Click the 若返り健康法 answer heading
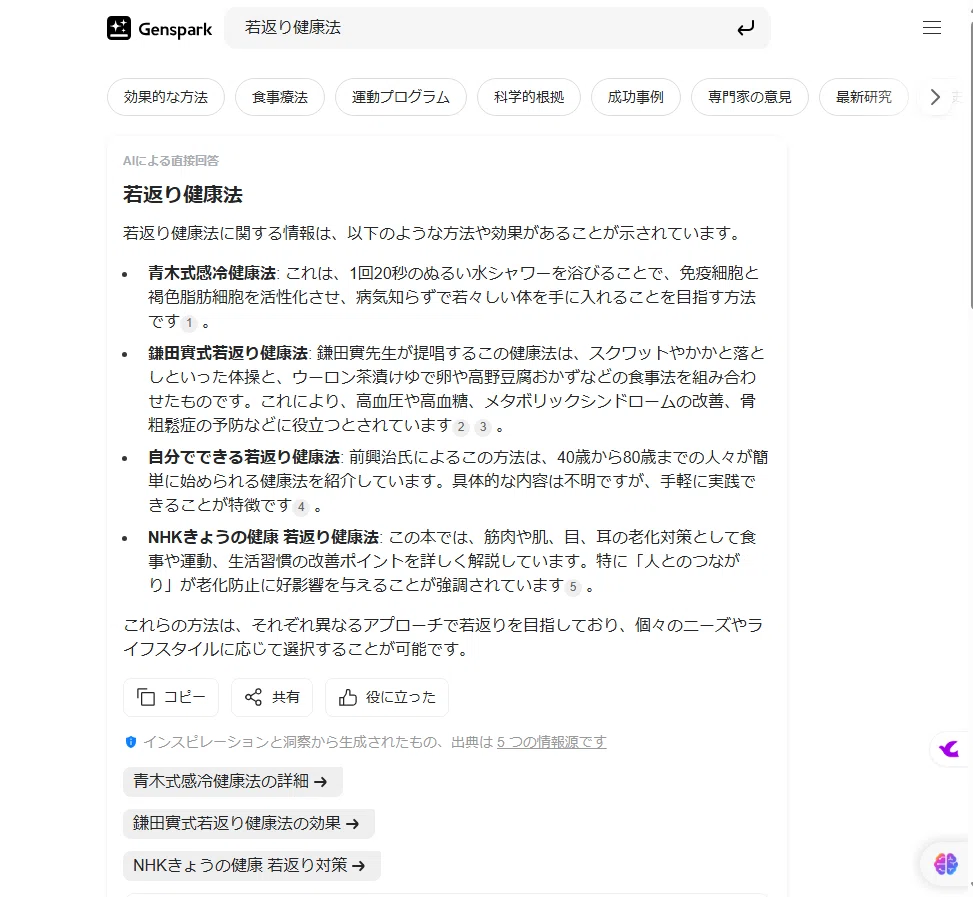Viewport: 973px width, 897px height. coord(182,195)
